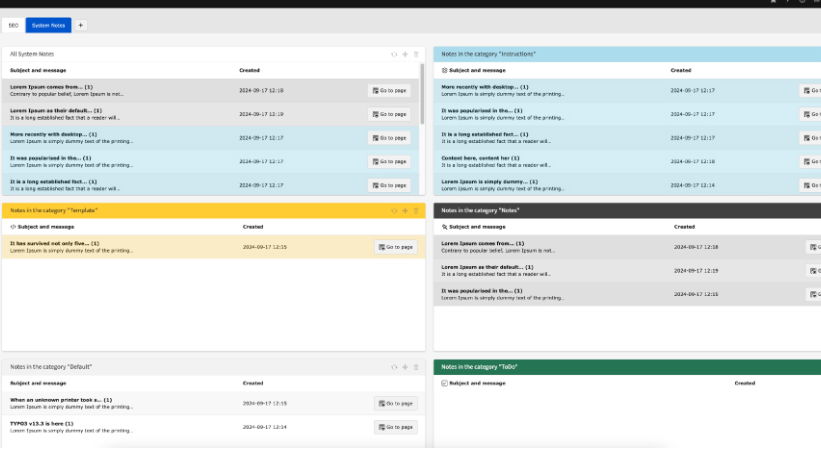
Task: Go to page for TYPO3 v13.3 note
Action: pyautogui.click(x=396, y=427)
